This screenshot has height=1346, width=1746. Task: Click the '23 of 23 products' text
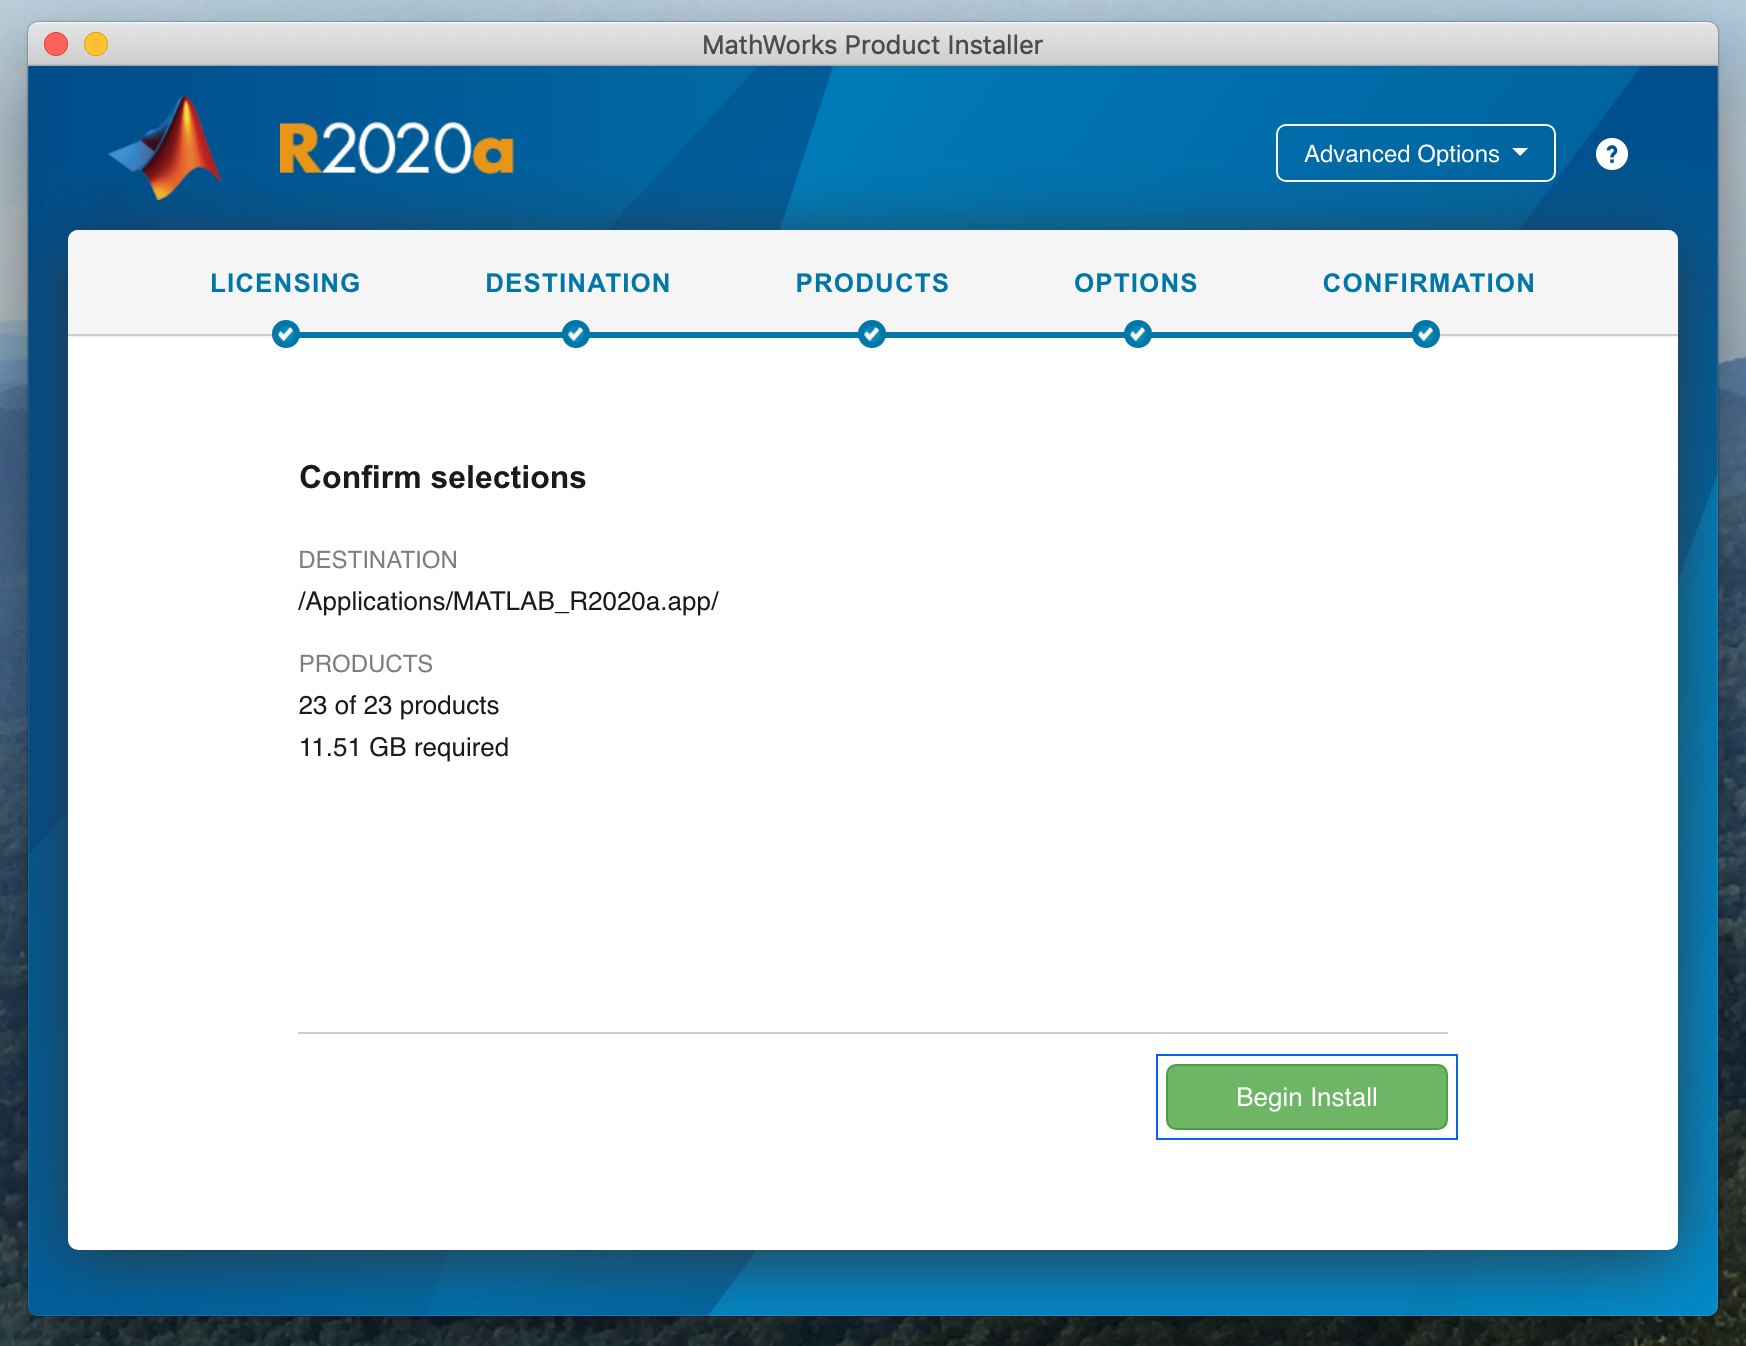pos(399,705)
